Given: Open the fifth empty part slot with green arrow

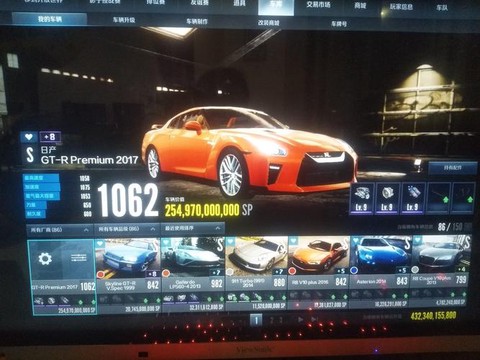Looking at the screenshot, I should [x=463, y=198].
